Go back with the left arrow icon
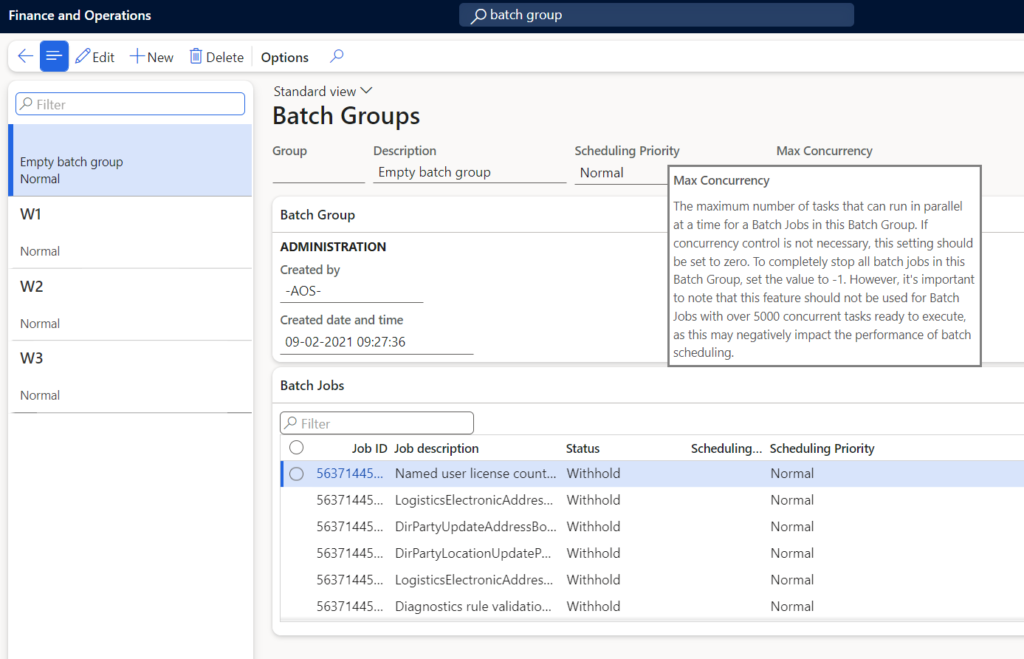The width and height of the screenshot is (1024, 659). coord(25,56)
